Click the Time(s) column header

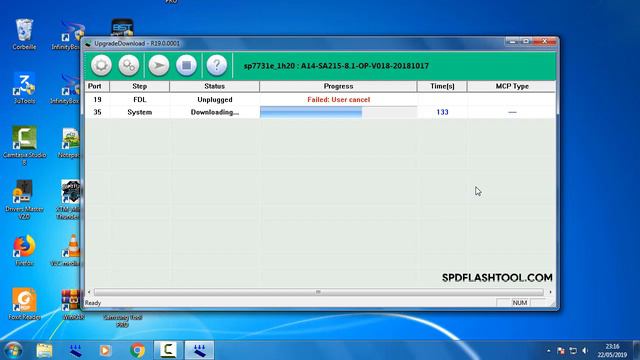click(x=442, y=86)
